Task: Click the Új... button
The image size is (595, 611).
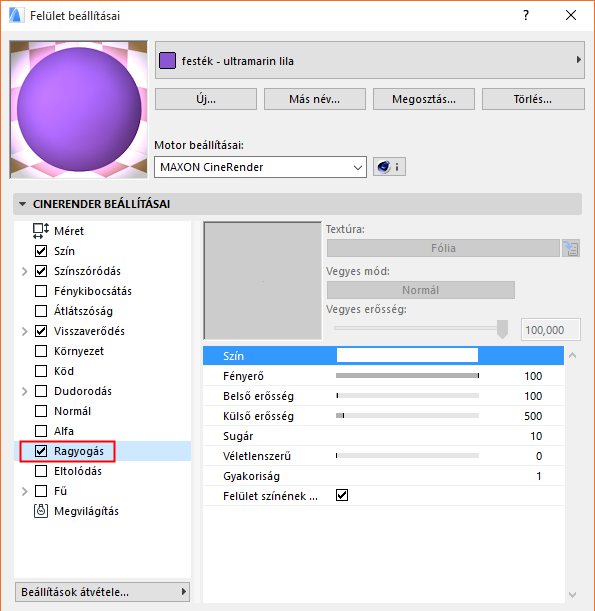Action: [x=206, y=99]
